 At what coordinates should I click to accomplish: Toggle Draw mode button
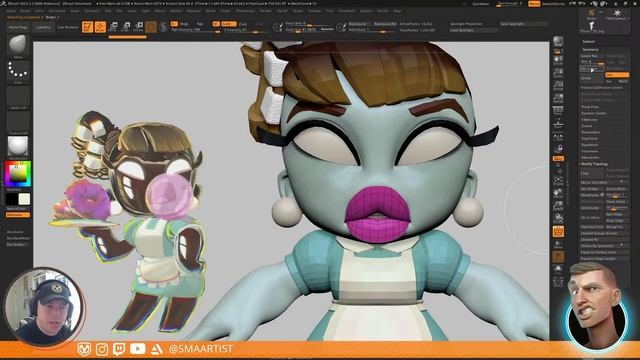[x=100, y=27]
